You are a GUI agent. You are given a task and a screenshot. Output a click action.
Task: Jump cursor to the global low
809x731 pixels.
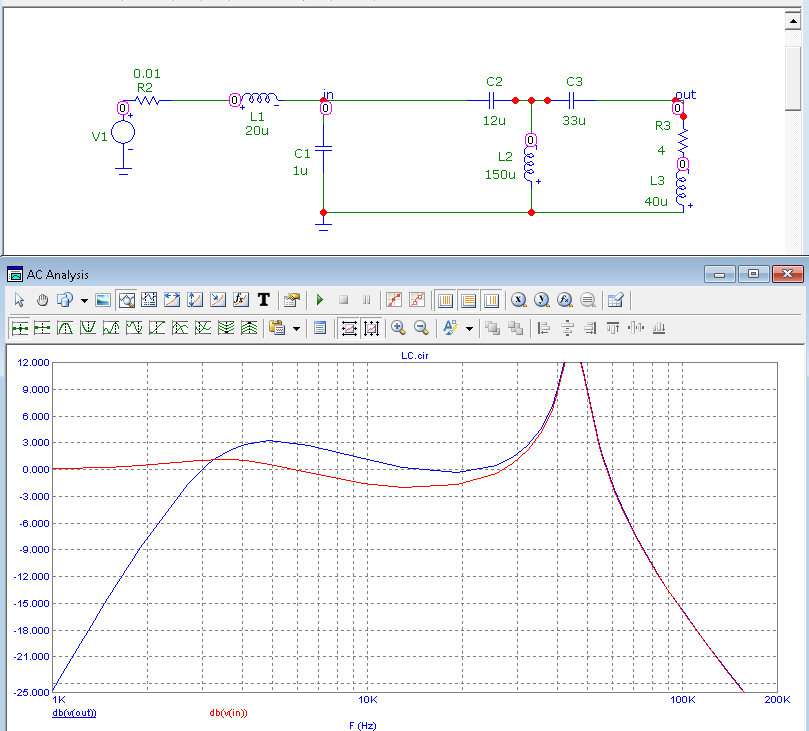click(x=203, y=328)
